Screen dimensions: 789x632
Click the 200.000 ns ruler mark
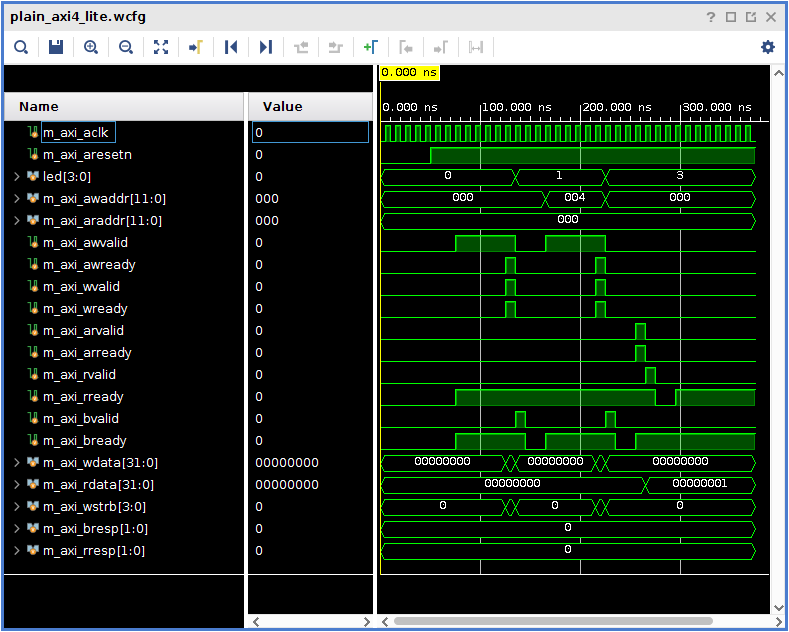(x=617, y=107)
